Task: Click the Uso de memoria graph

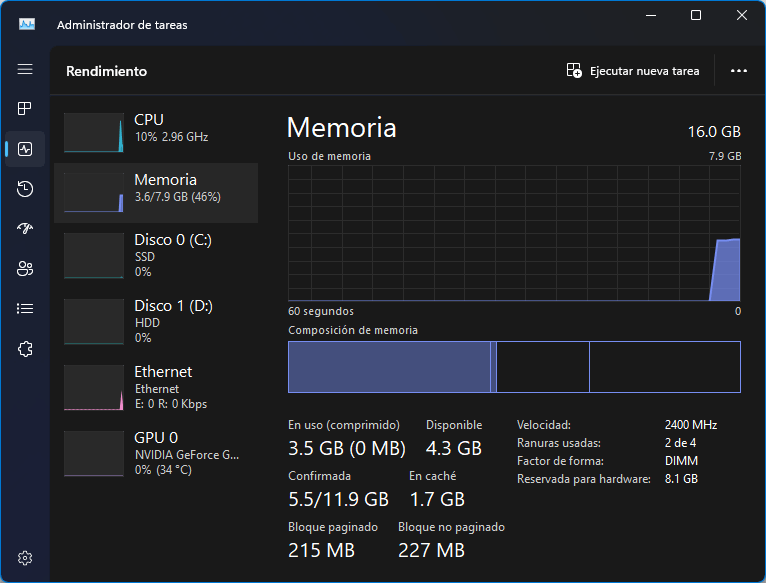Action: 514,232
